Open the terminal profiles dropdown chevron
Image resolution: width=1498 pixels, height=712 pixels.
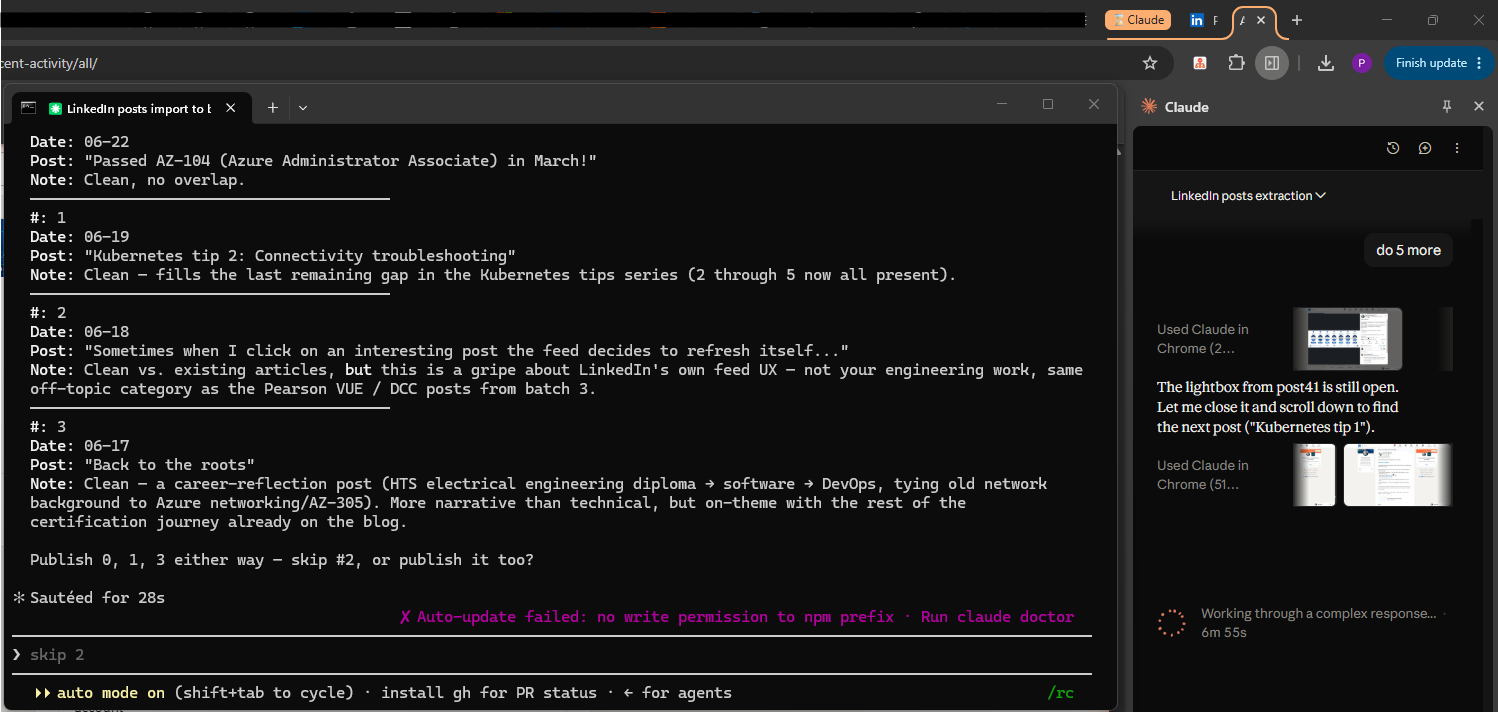(x=303, y=108)
